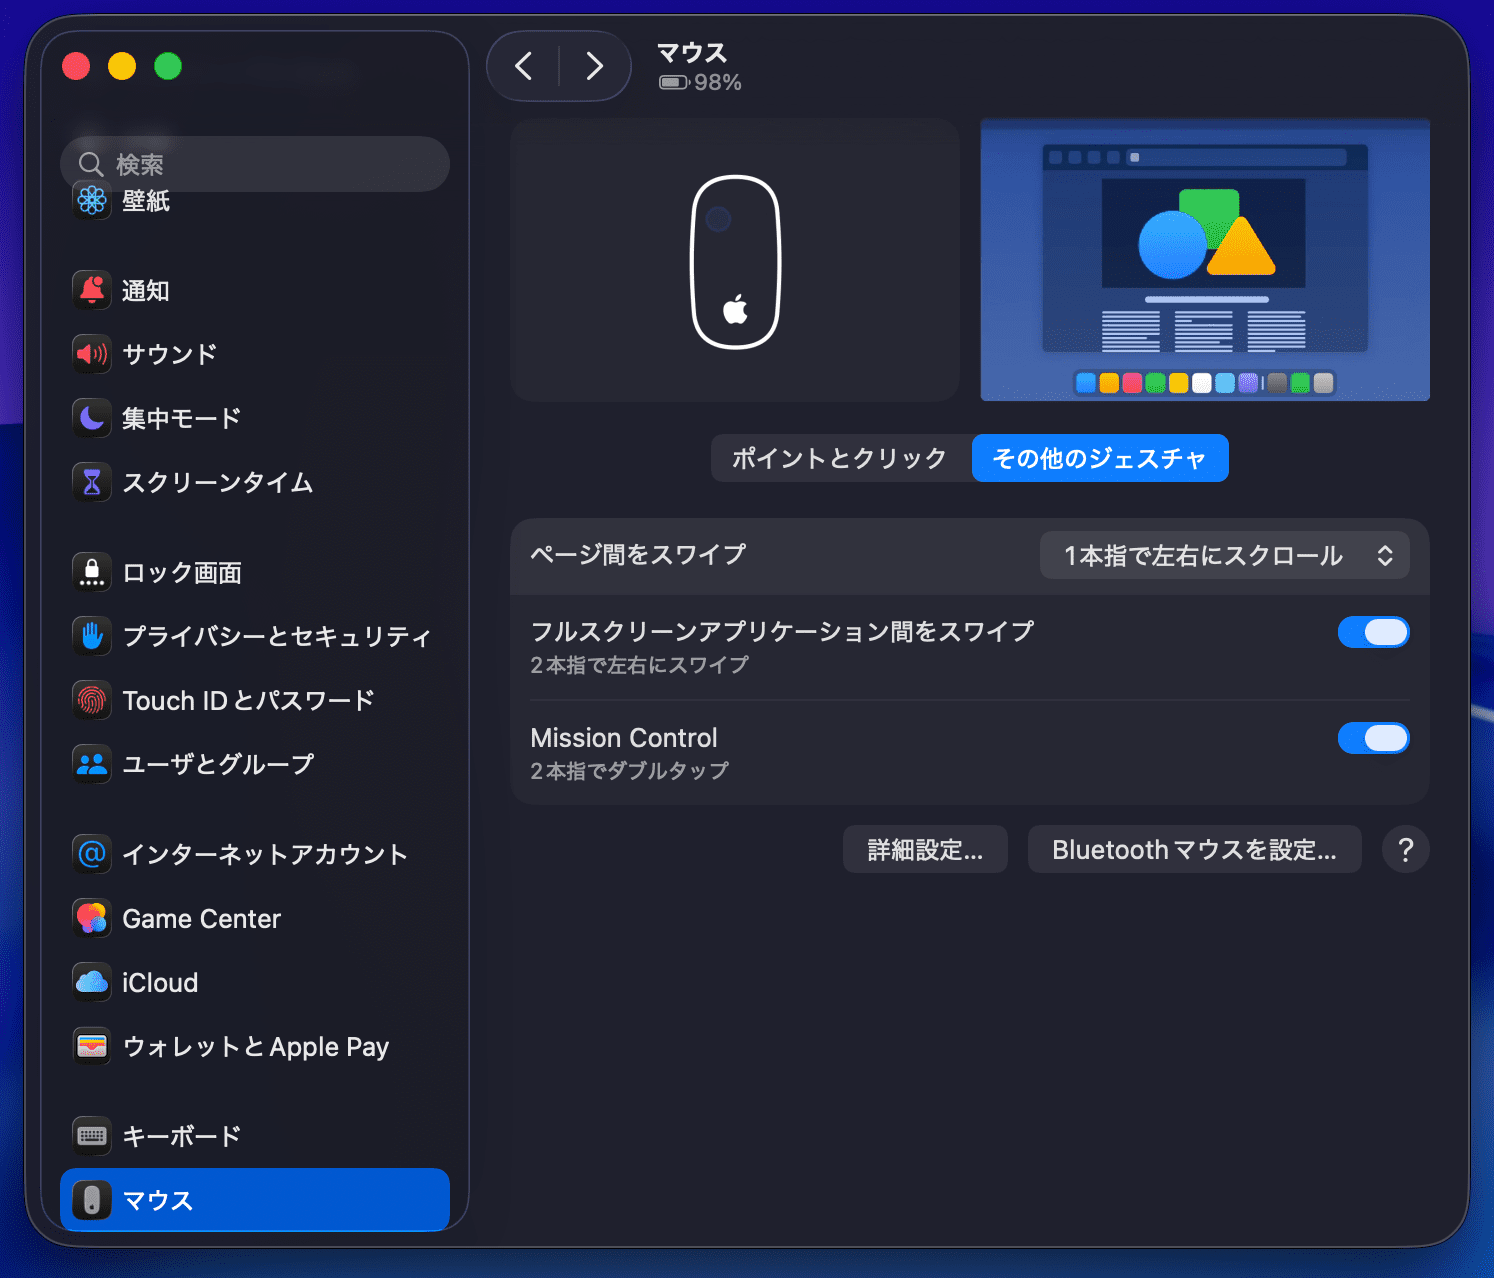The height and width of the screenshot is (1278, 1494).
Task: Select the その他のジェスチャ tab
Action: pos(1099,458)
